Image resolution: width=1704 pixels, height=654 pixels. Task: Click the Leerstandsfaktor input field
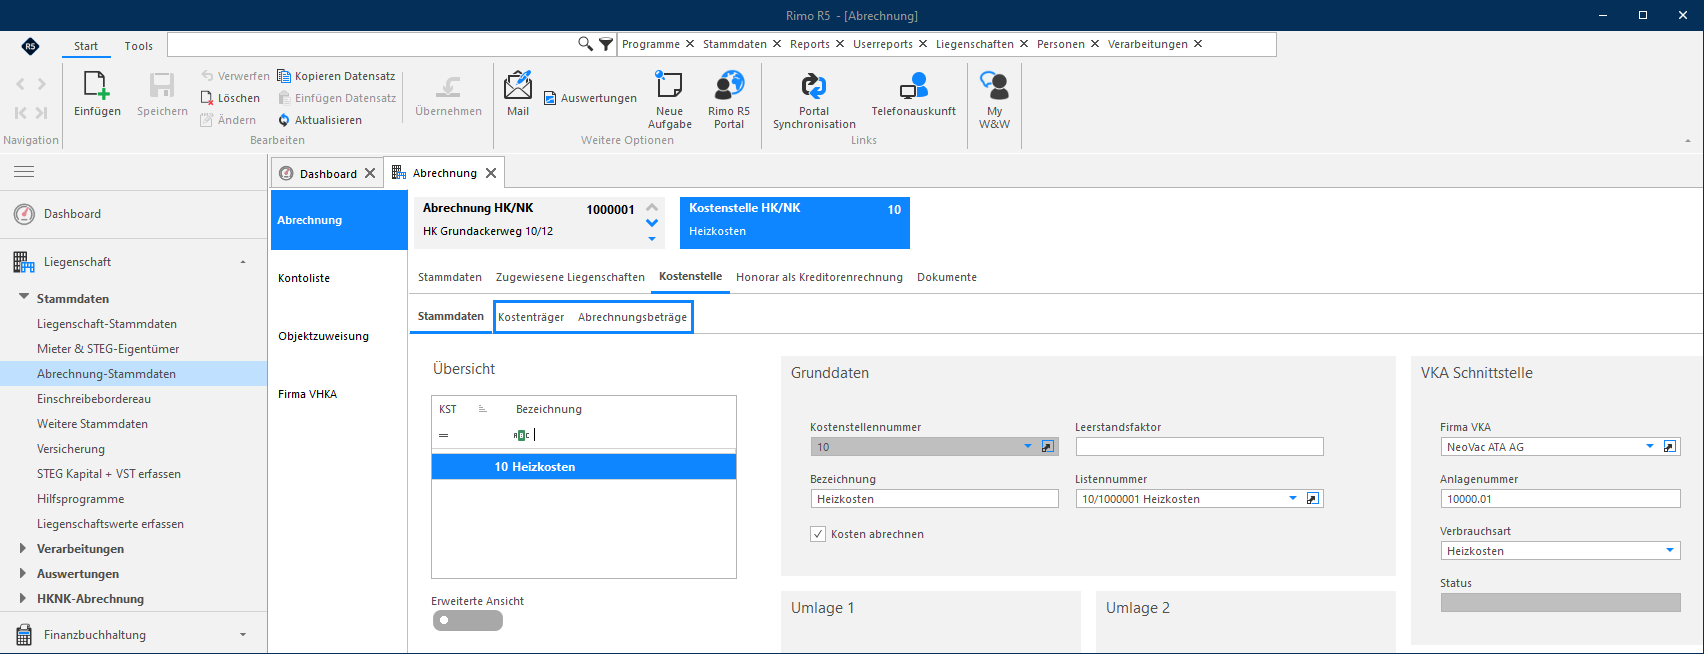1199,447
